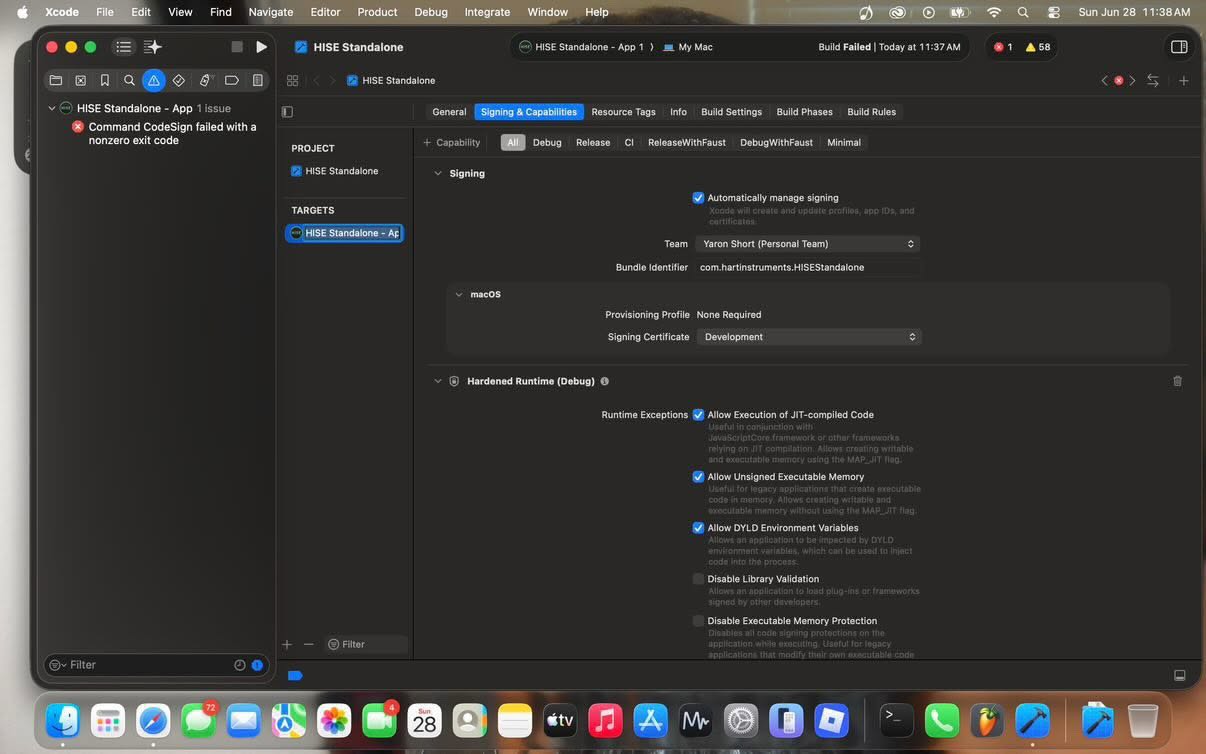1206x754 pixels.
Task: Uncheck Allow Execution of JIT-compiled Code
Action: 698,415
